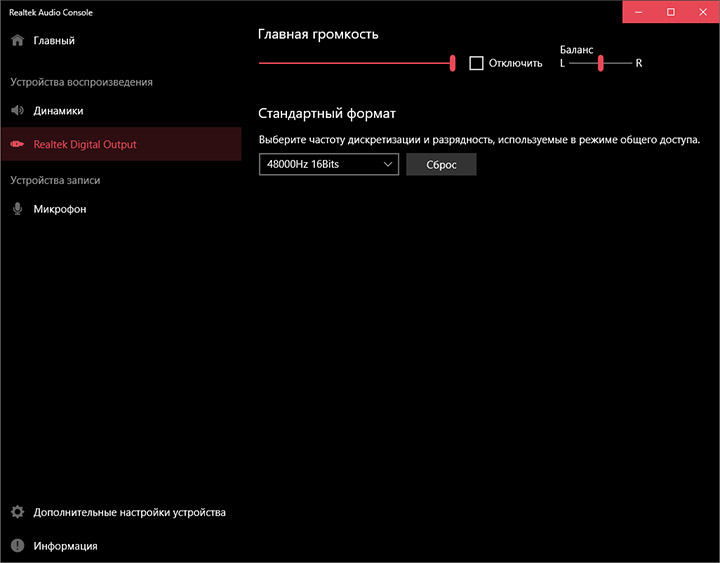Click the speaker icon next to Динамики
This screenshot has width=720, height=563.
(x=17, y=111)
